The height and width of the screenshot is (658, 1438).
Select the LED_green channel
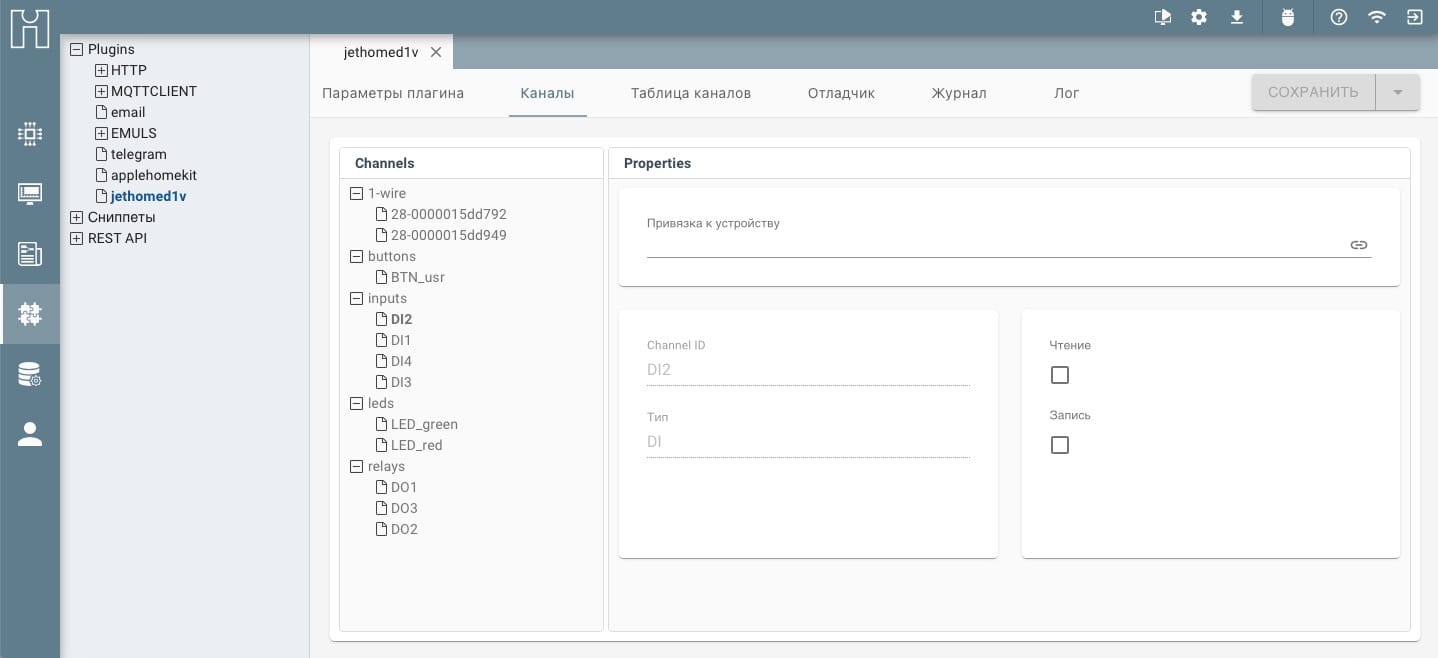(423, 424)
